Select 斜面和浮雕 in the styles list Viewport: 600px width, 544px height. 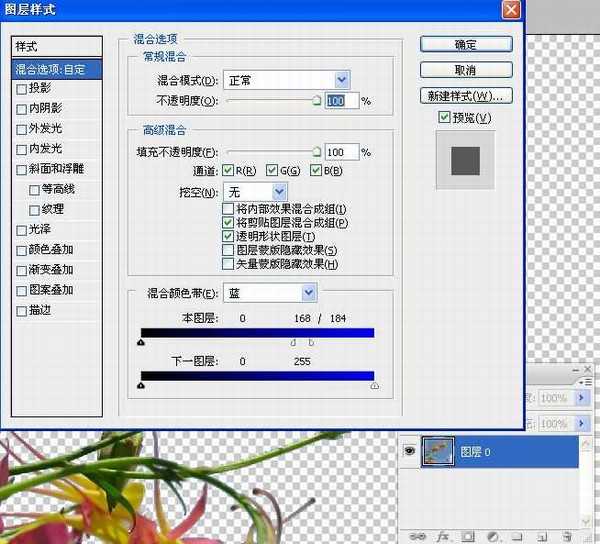point(57,169)
